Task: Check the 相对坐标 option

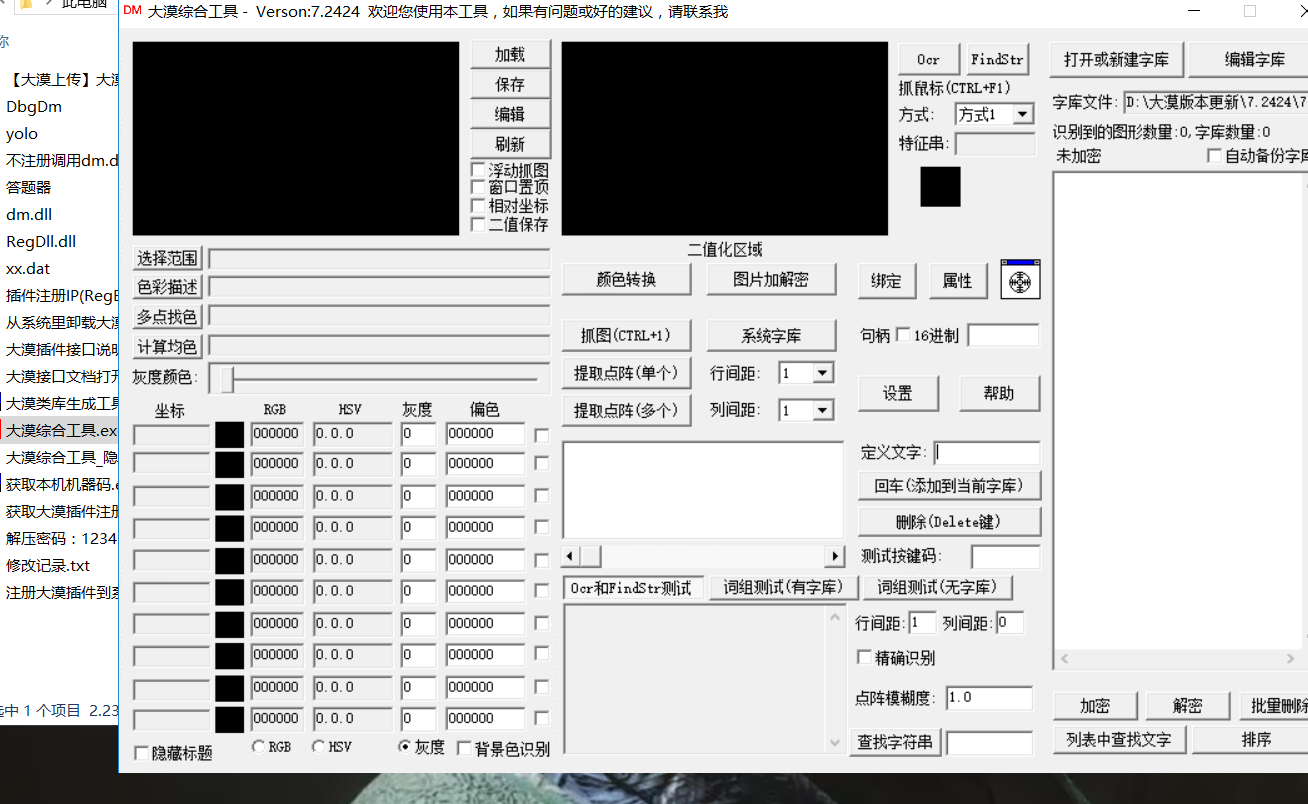Action: (478, 206)
